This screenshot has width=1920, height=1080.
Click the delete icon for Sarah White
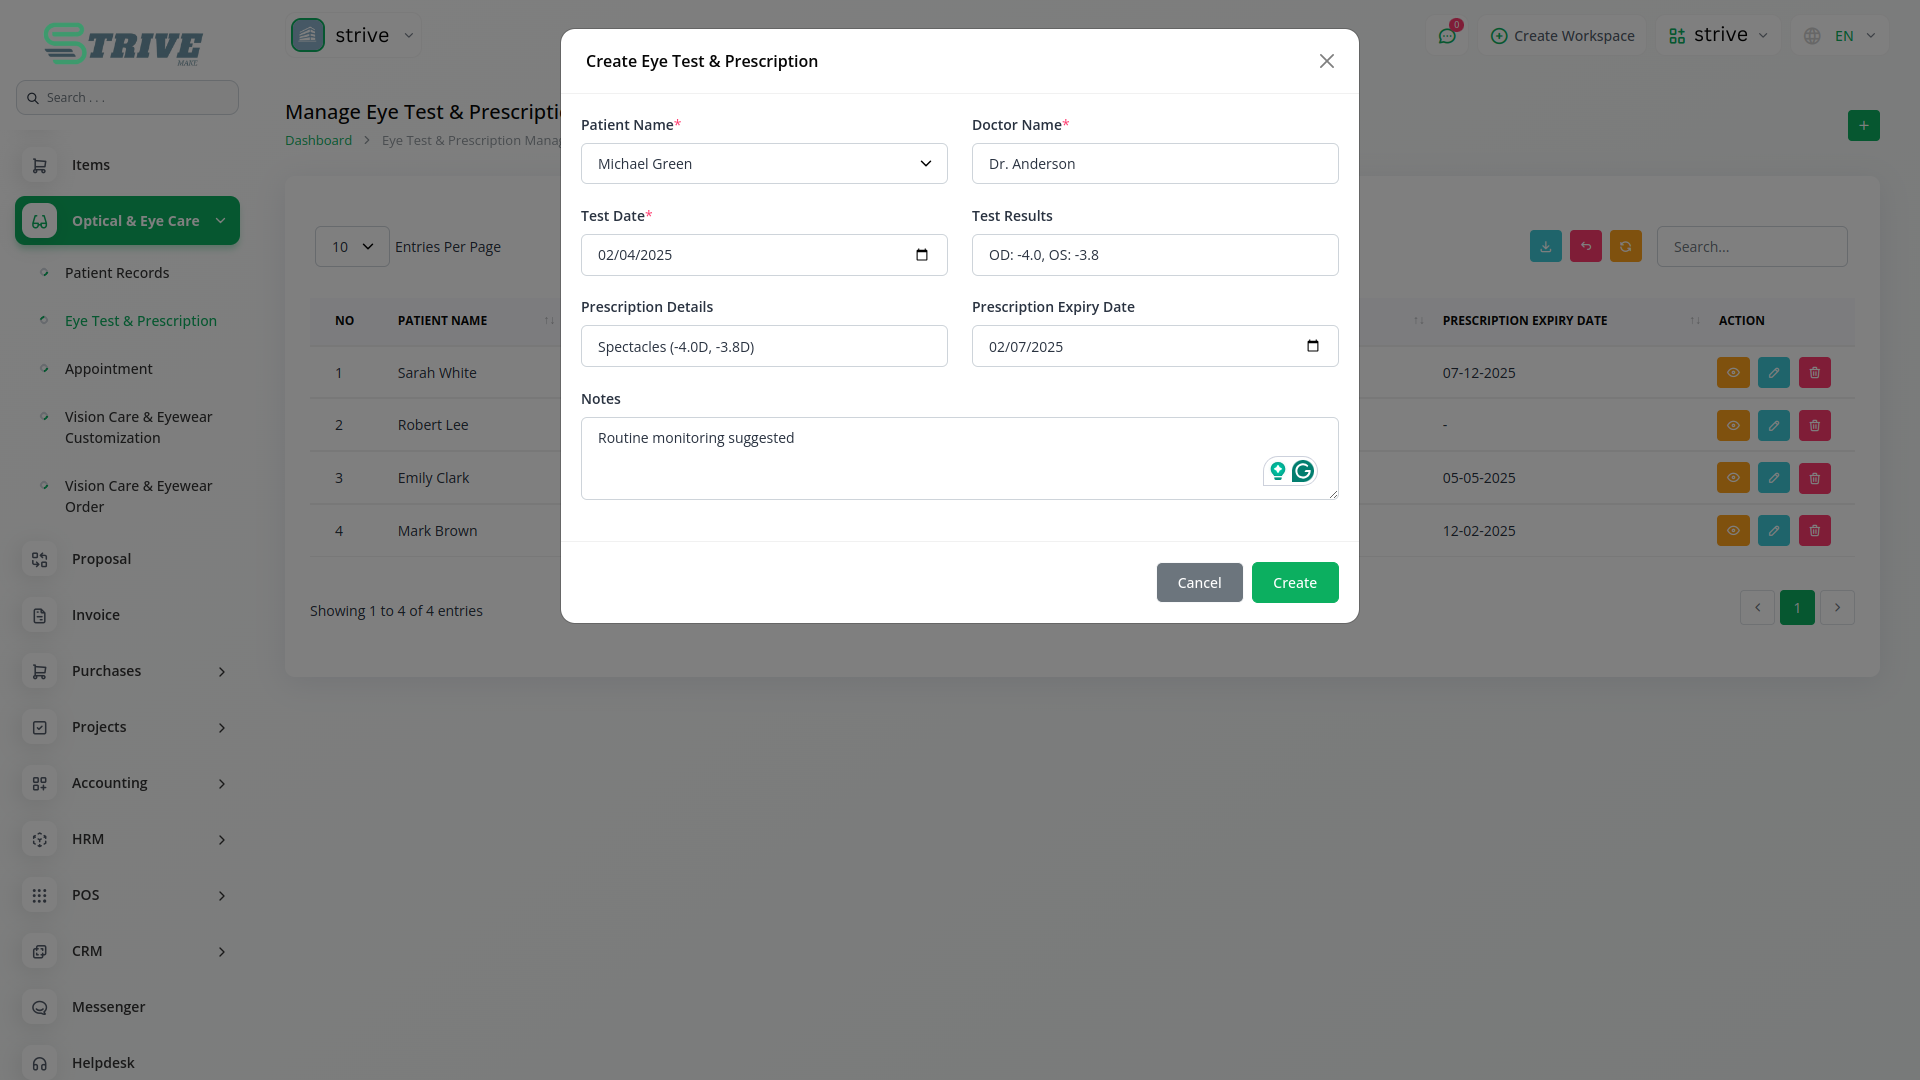(x=1814, y=373)
